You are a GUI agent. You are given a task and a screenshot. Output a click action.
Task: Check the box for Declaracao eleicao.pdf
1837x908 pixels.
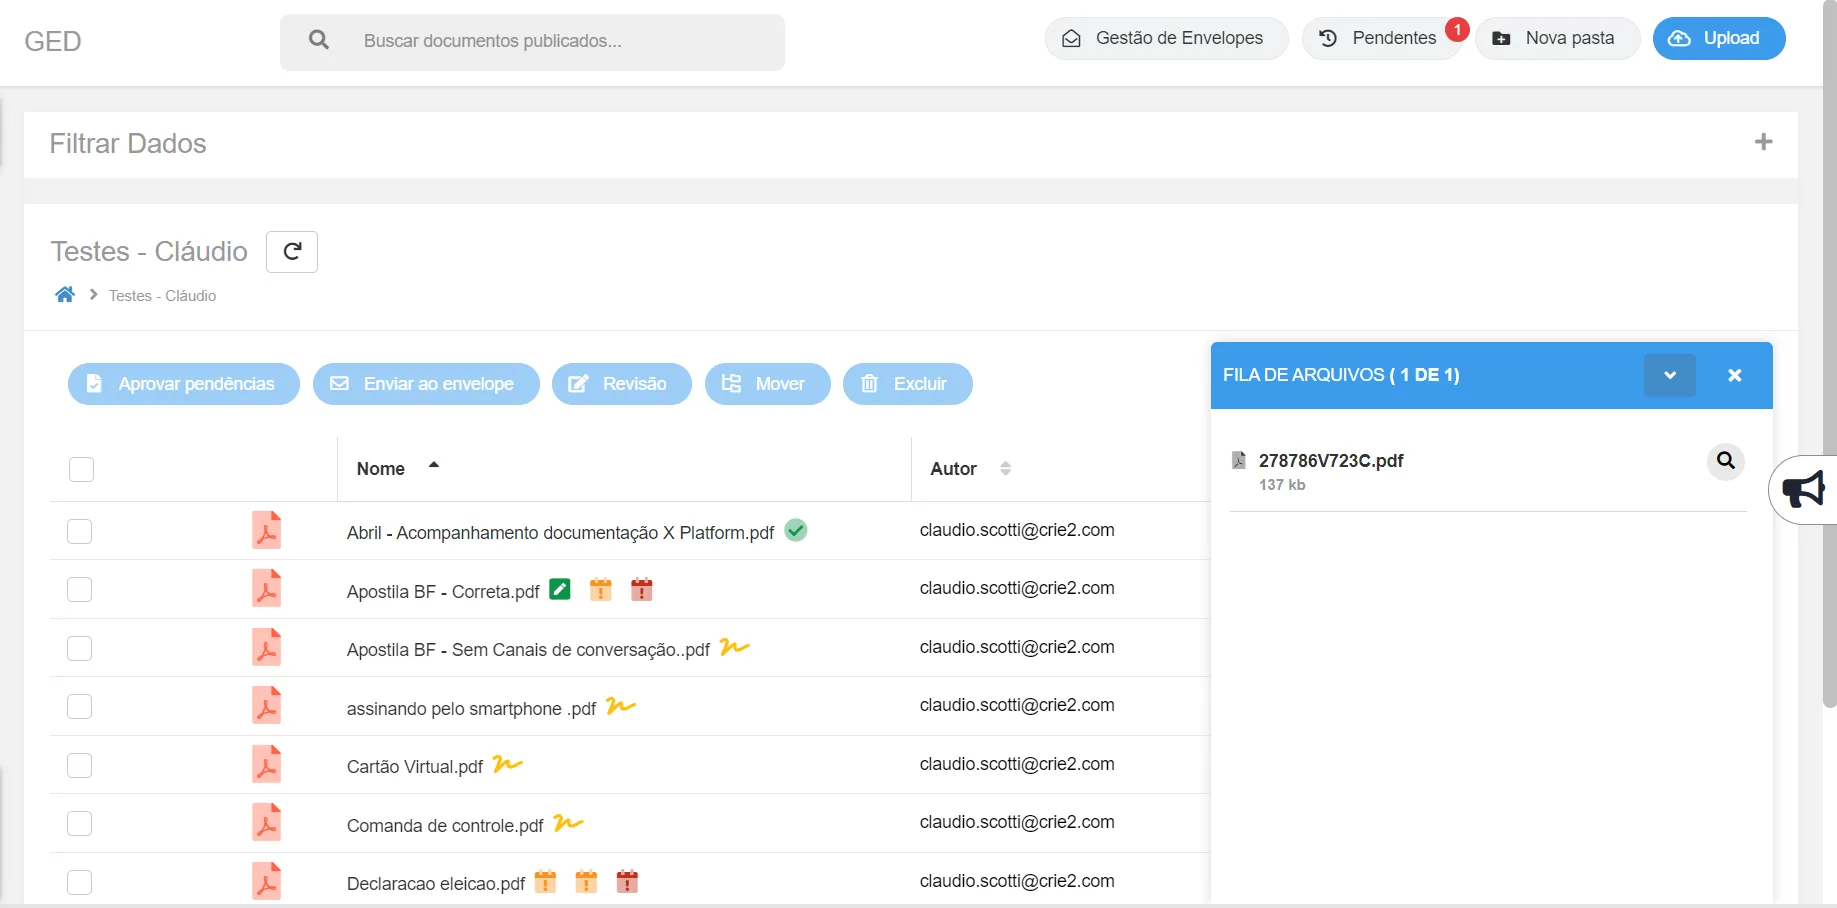tap(79, 882)
